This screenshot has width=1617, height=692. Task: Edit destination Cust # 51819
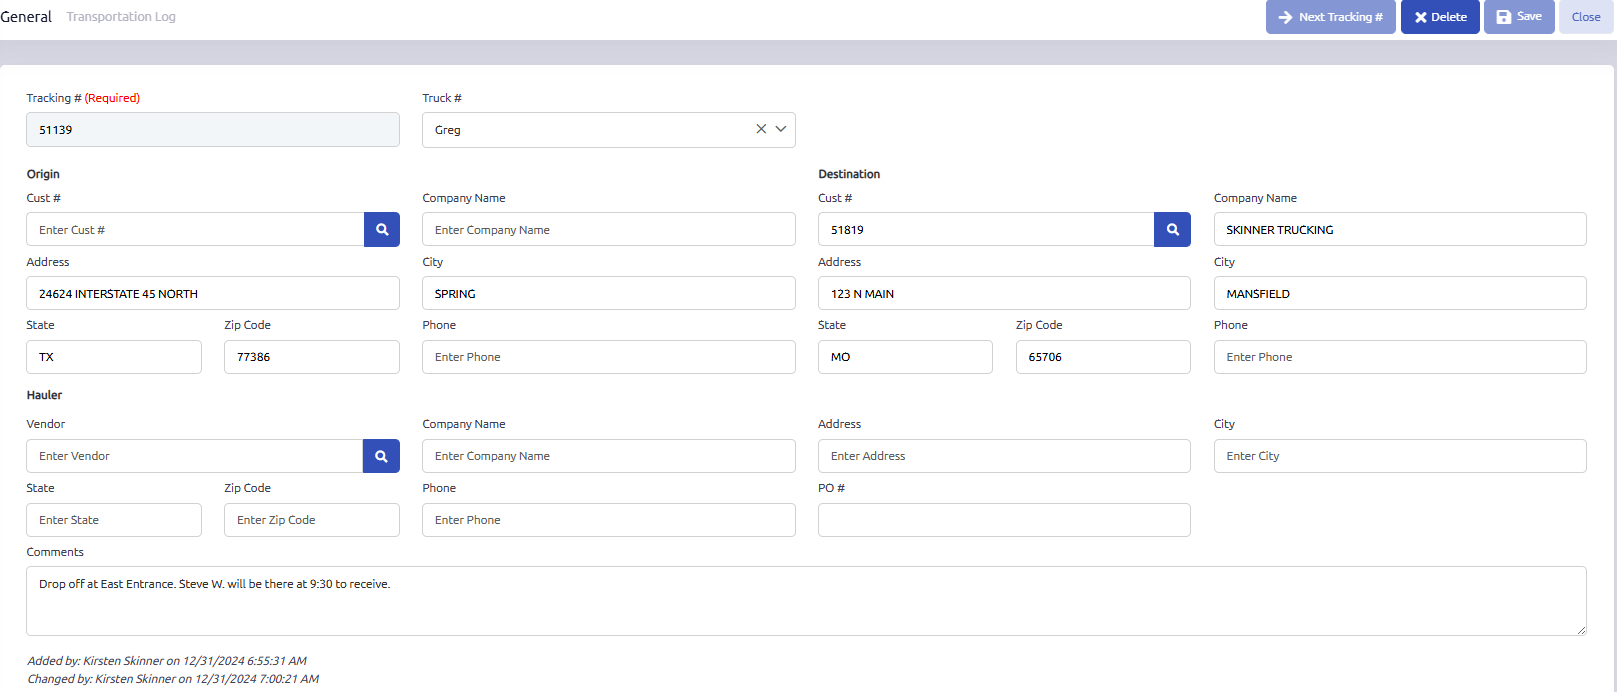986,229
